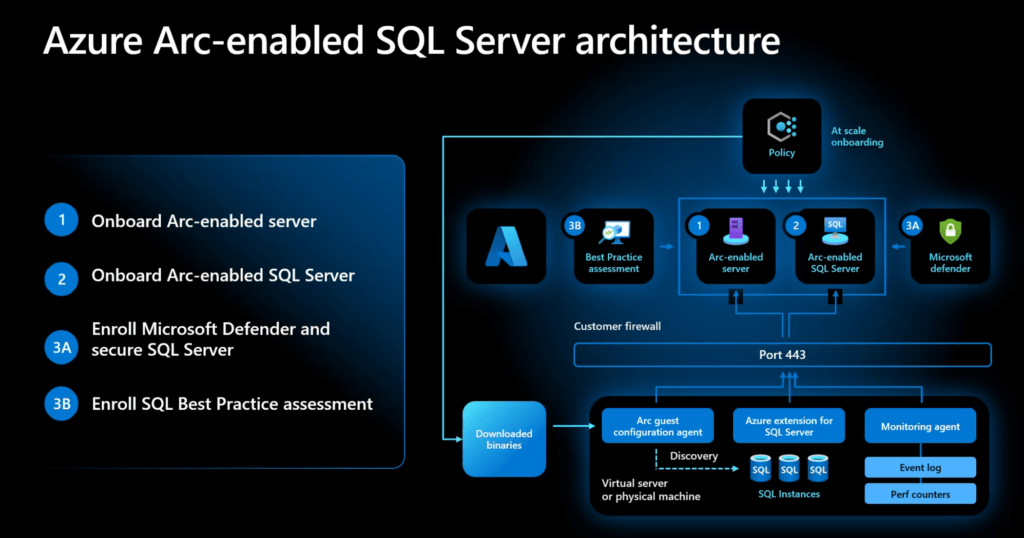Select the Perf counters box

(x=920, y=494)
